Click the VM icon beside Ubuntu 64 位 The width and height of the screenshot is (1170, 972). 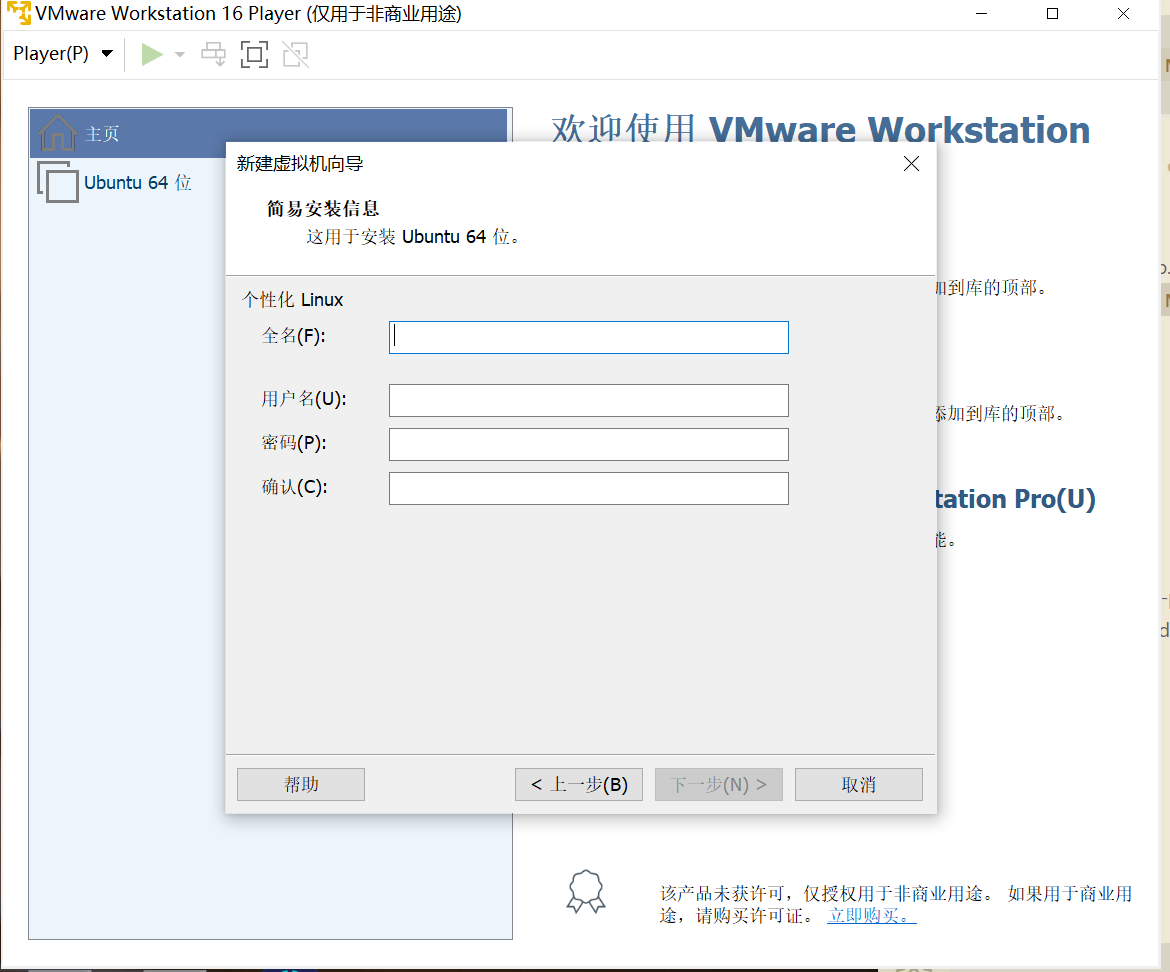[58, 182]
